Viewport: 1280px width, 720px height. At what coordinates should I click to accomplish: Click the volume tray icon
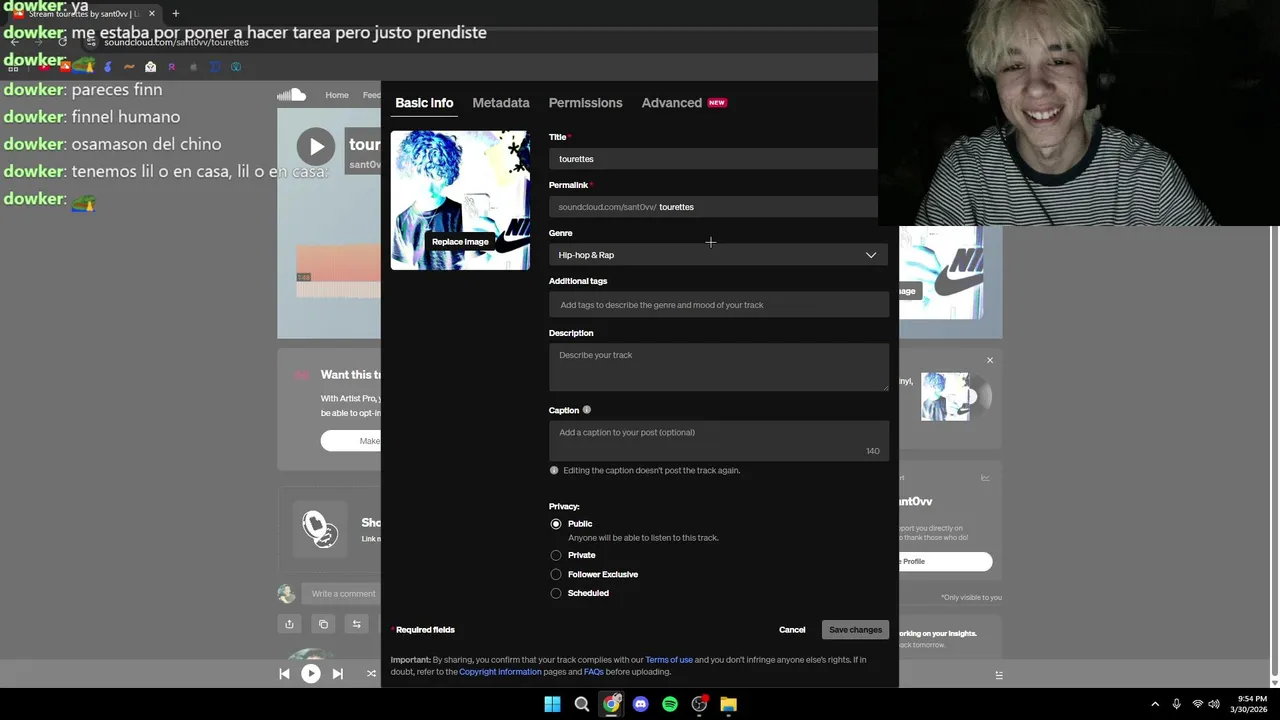[x=1214, y=704]
